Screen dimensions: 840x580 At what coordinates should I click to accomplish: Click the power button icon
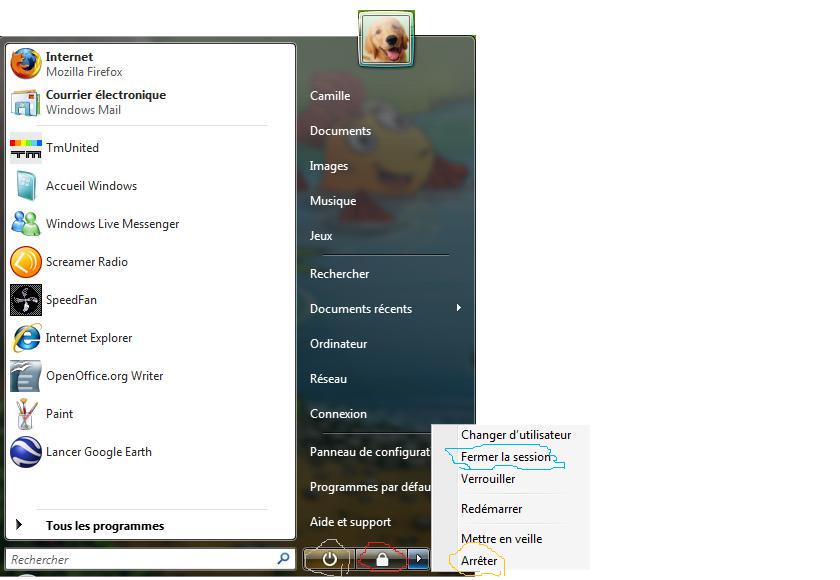point(330,560)
